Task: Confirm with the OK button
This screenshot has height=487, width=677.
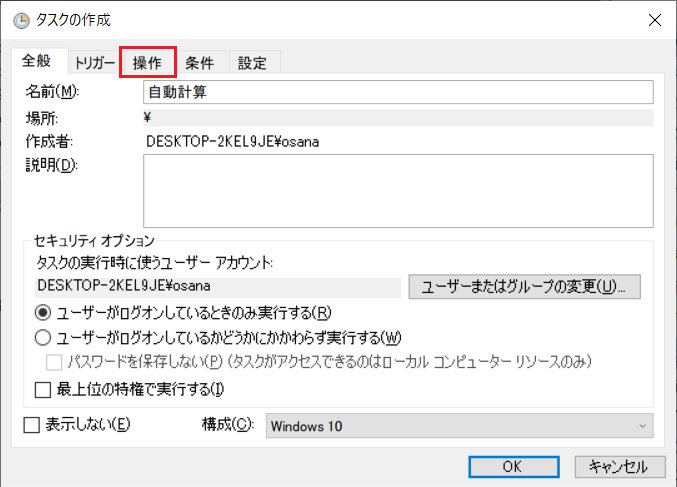Action: pyautogui.click(x=514, y=467)
